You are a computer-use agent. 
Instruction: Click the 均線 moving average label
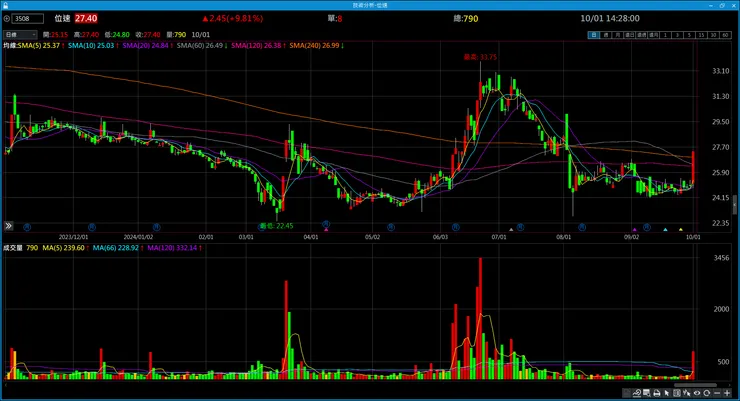10,46
